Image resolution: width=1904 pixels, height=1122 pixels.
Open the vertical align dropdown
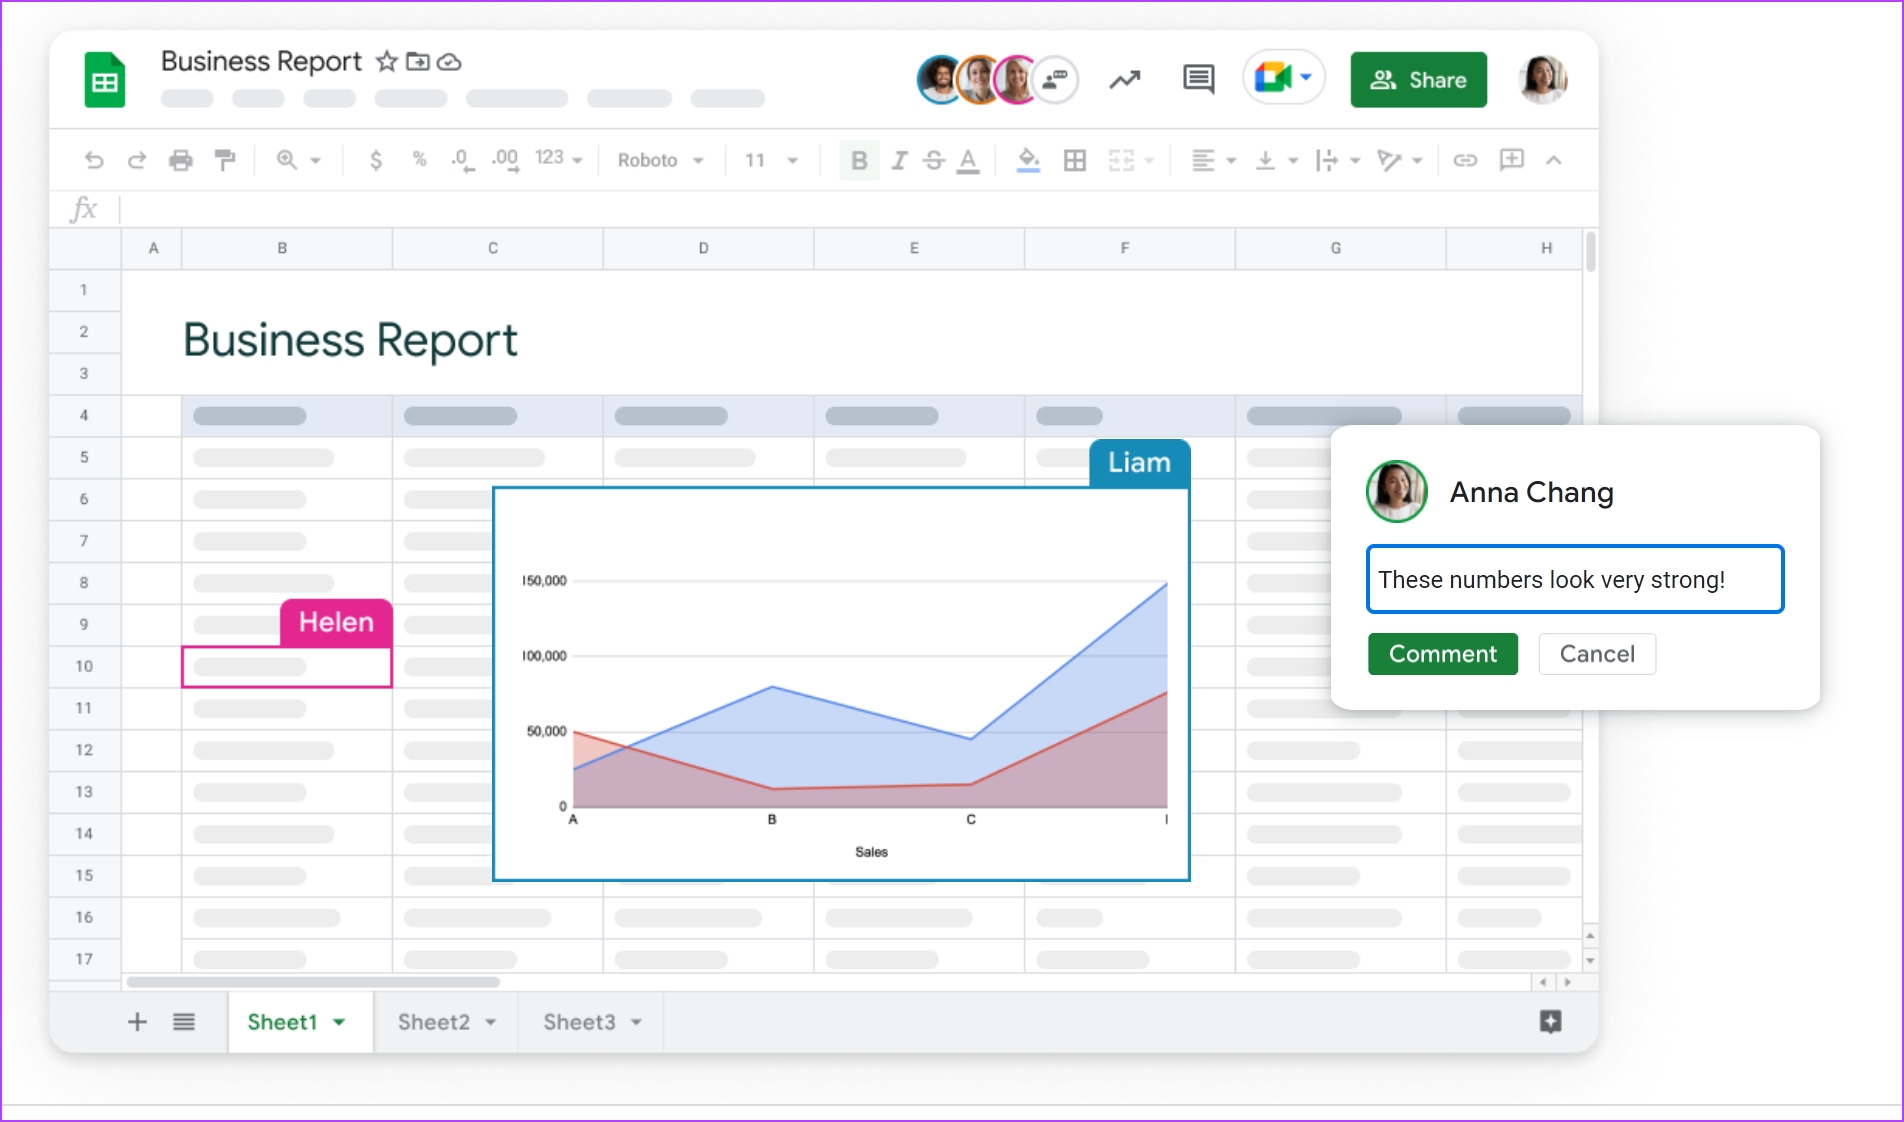tap(1276, 160)
